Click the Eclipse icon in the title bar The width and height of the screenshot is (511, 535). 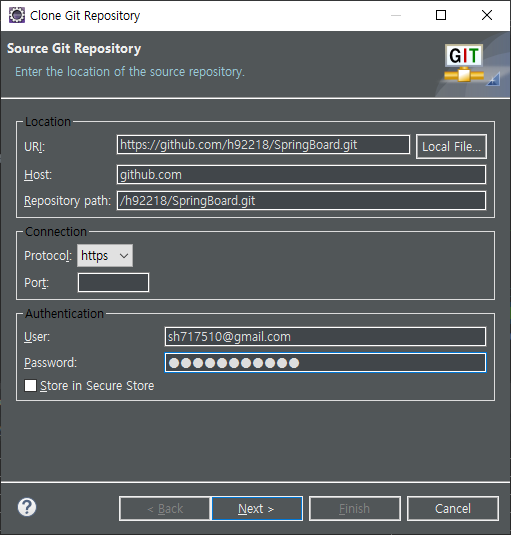click(x=17, y=15)
